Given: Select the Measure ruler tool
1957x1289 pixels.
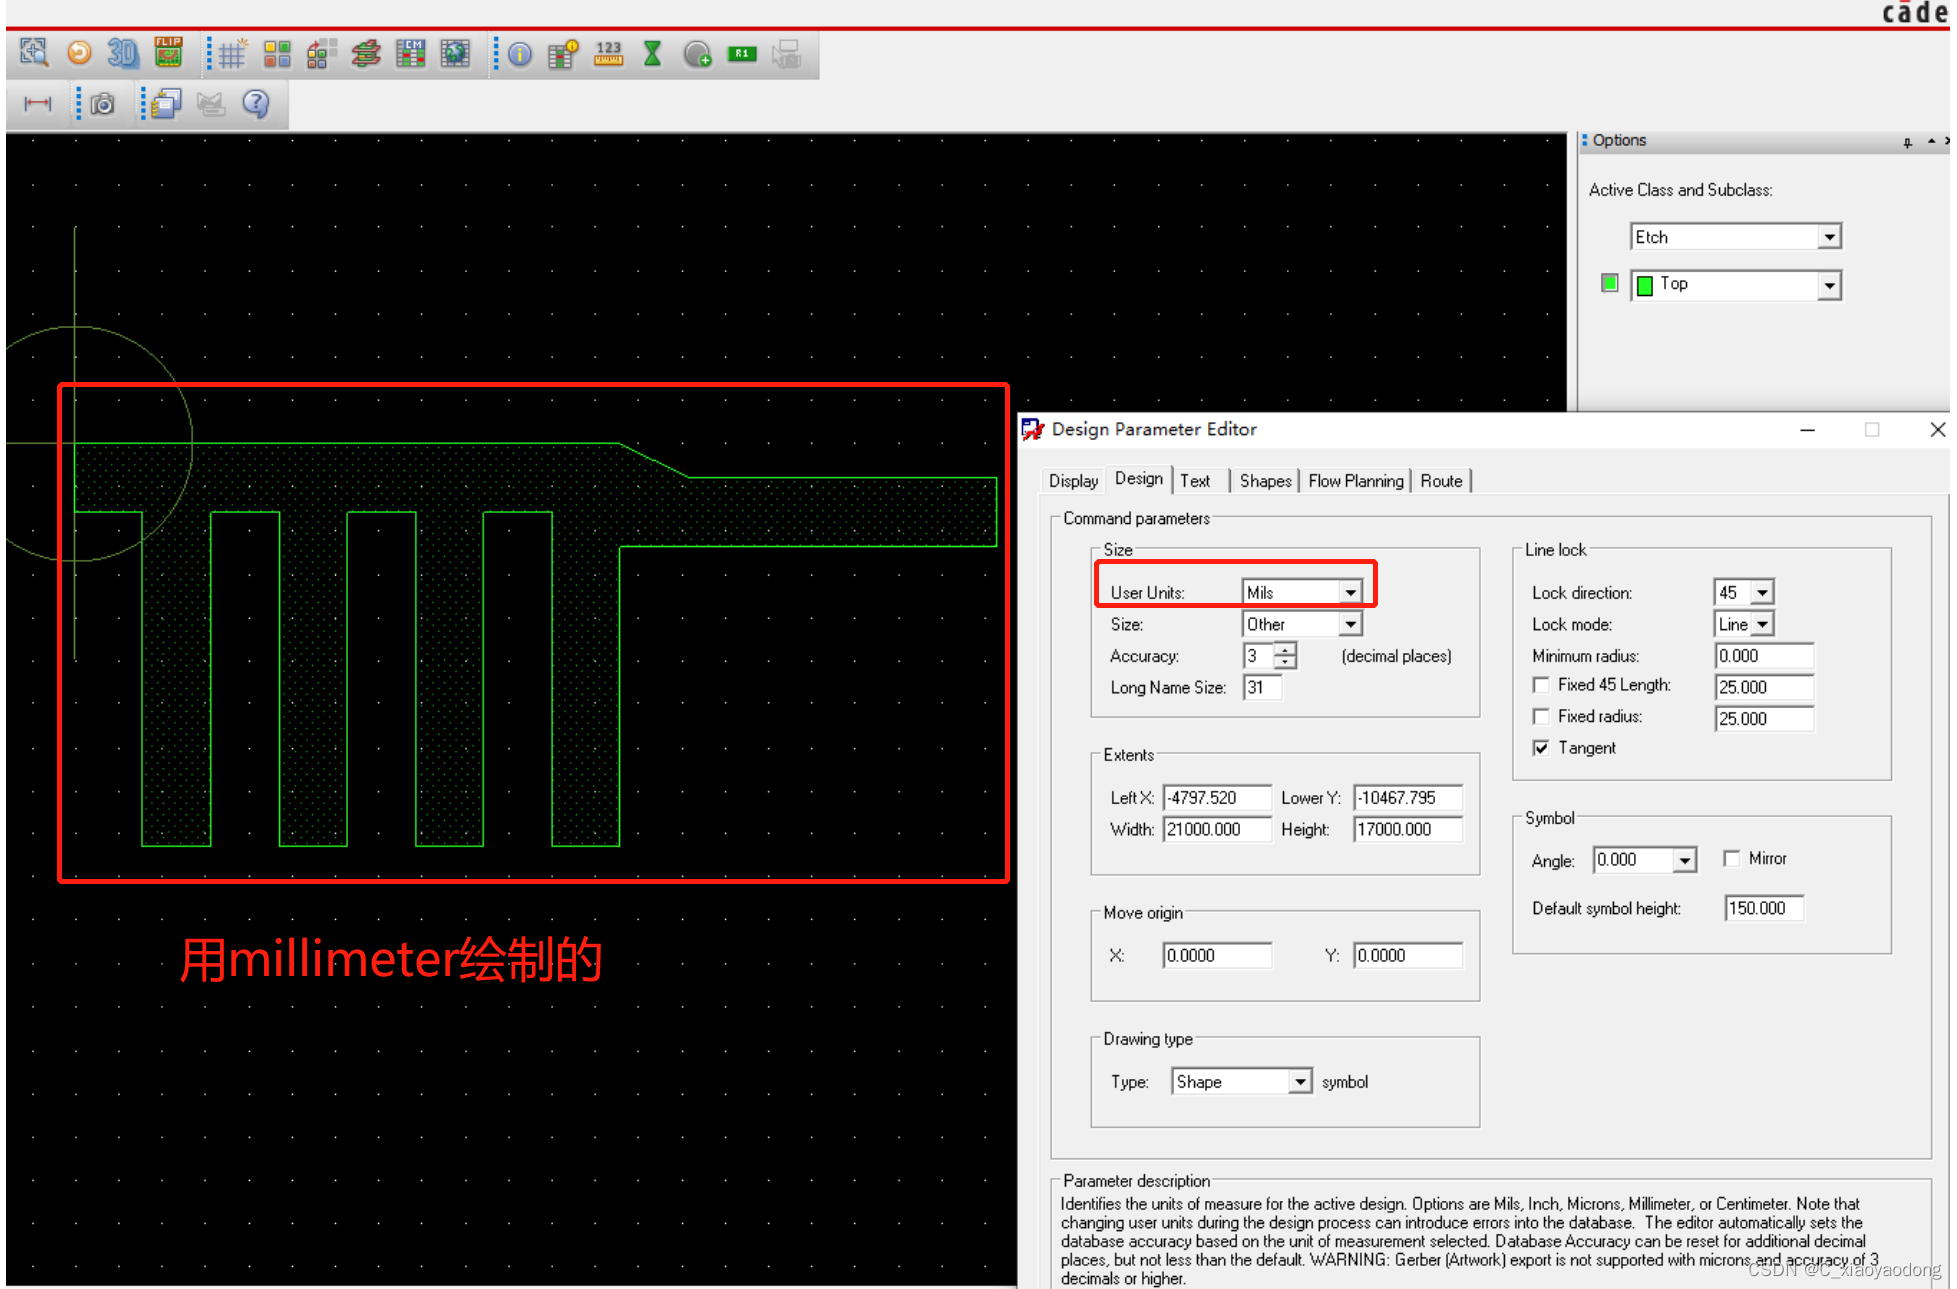Looking at the screenshot, I should 608,53.
